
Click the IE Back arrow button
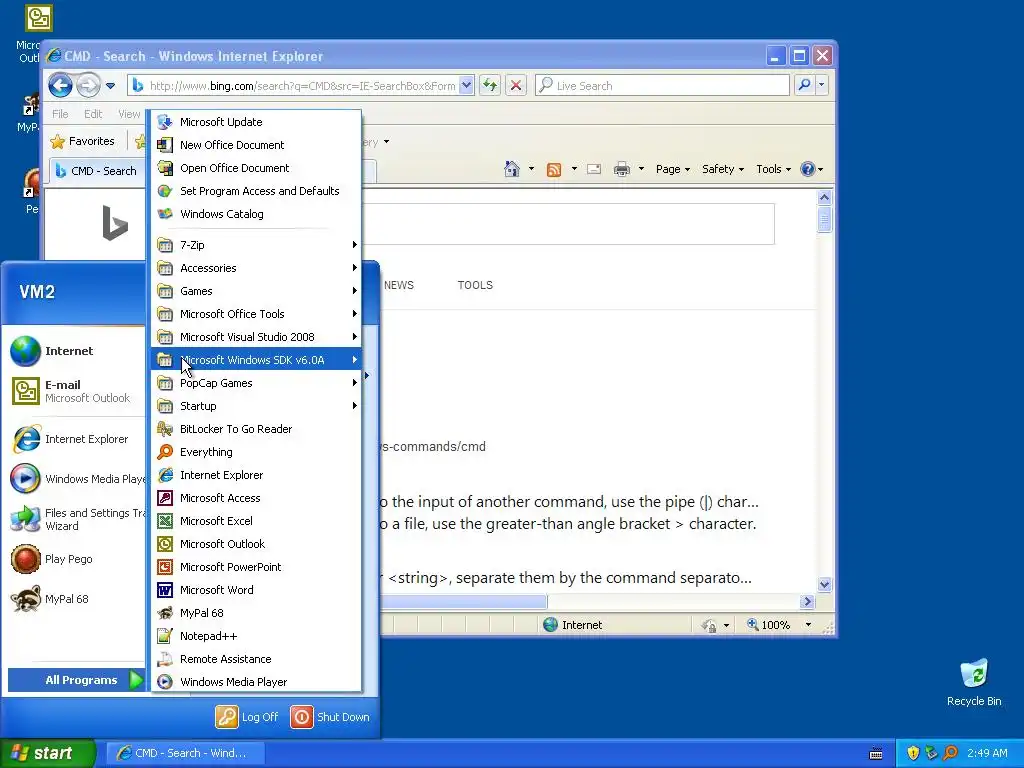point(60,85)
